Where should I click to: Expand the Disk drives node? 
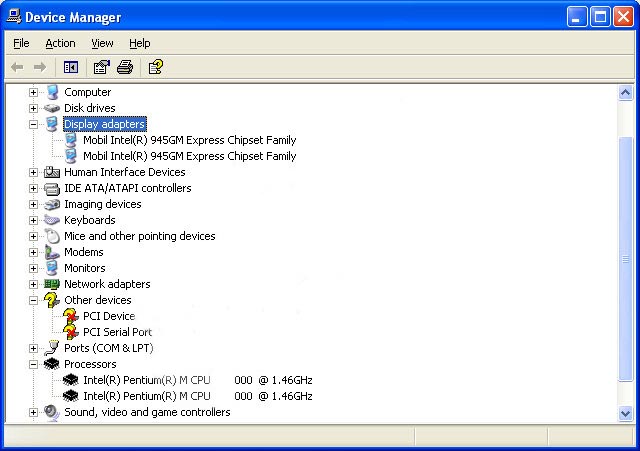(x=33, y=108)
